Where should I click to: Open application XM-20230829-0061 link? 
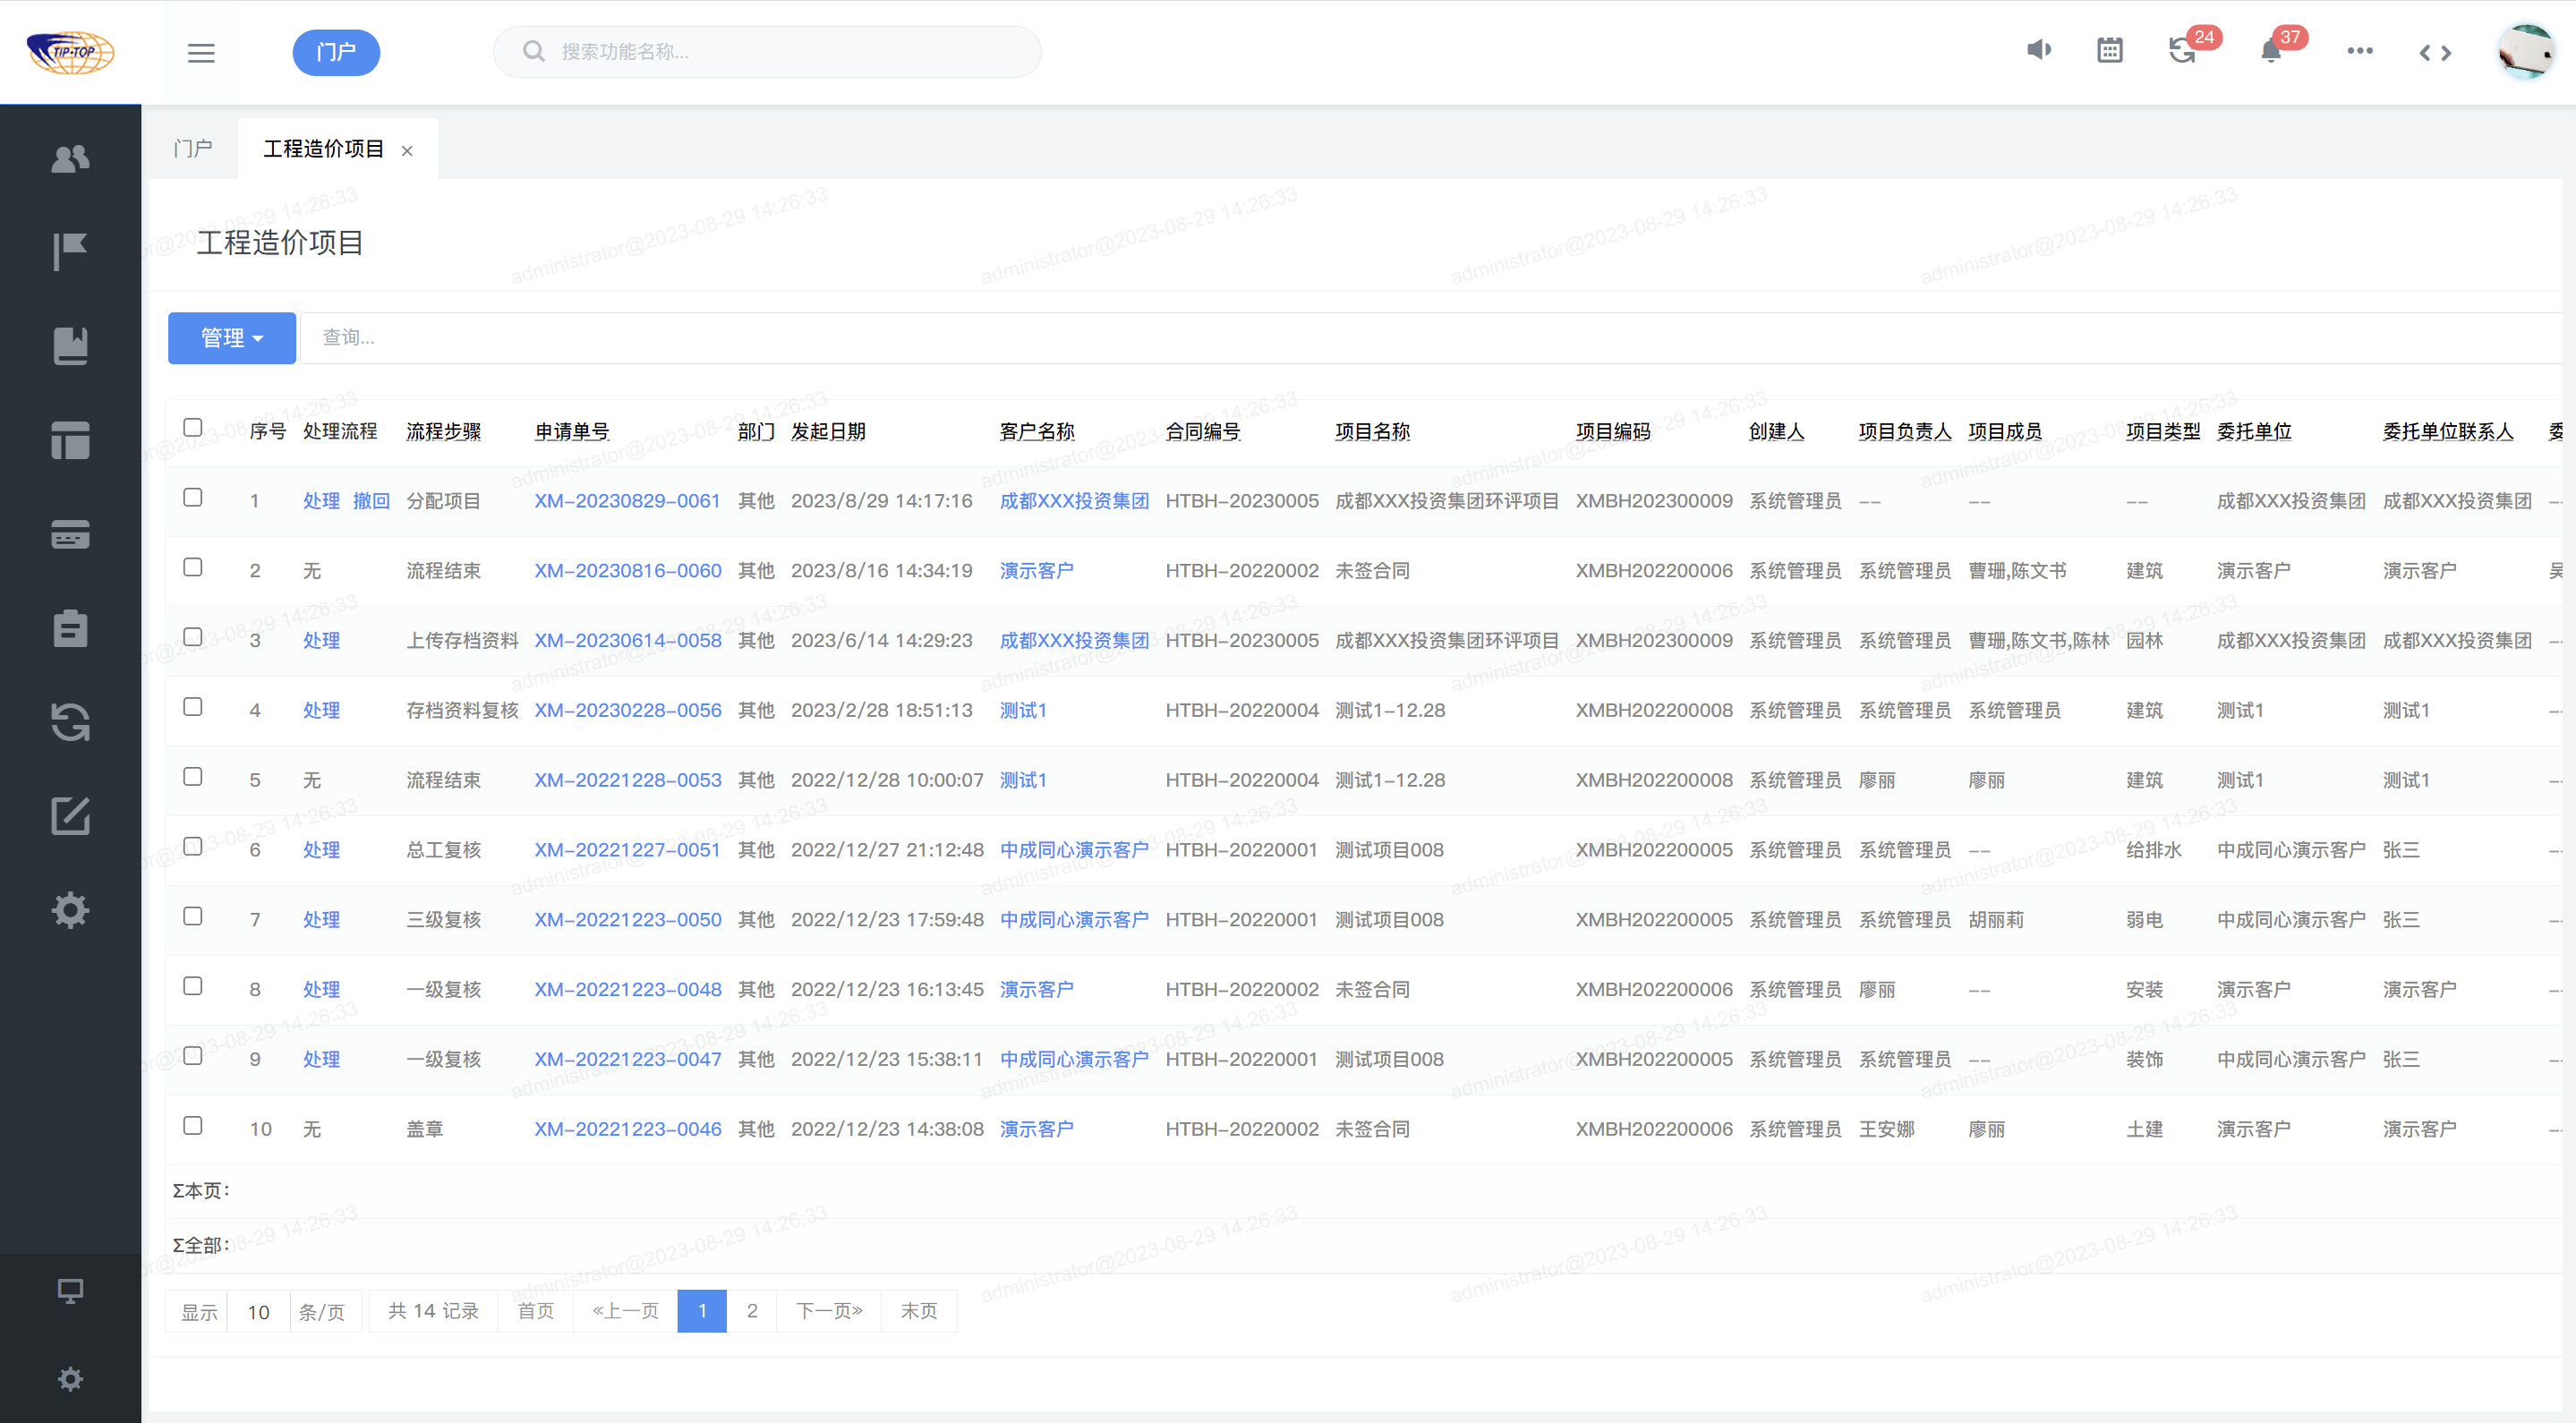(627, 501)
